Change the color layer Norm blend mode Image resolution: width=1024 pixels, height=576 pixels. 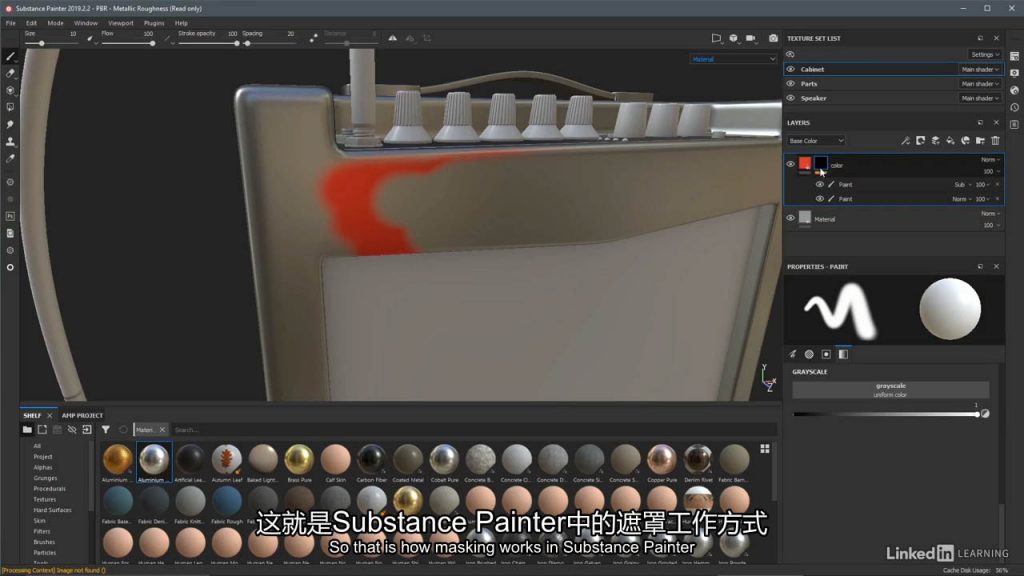[990, 159]
